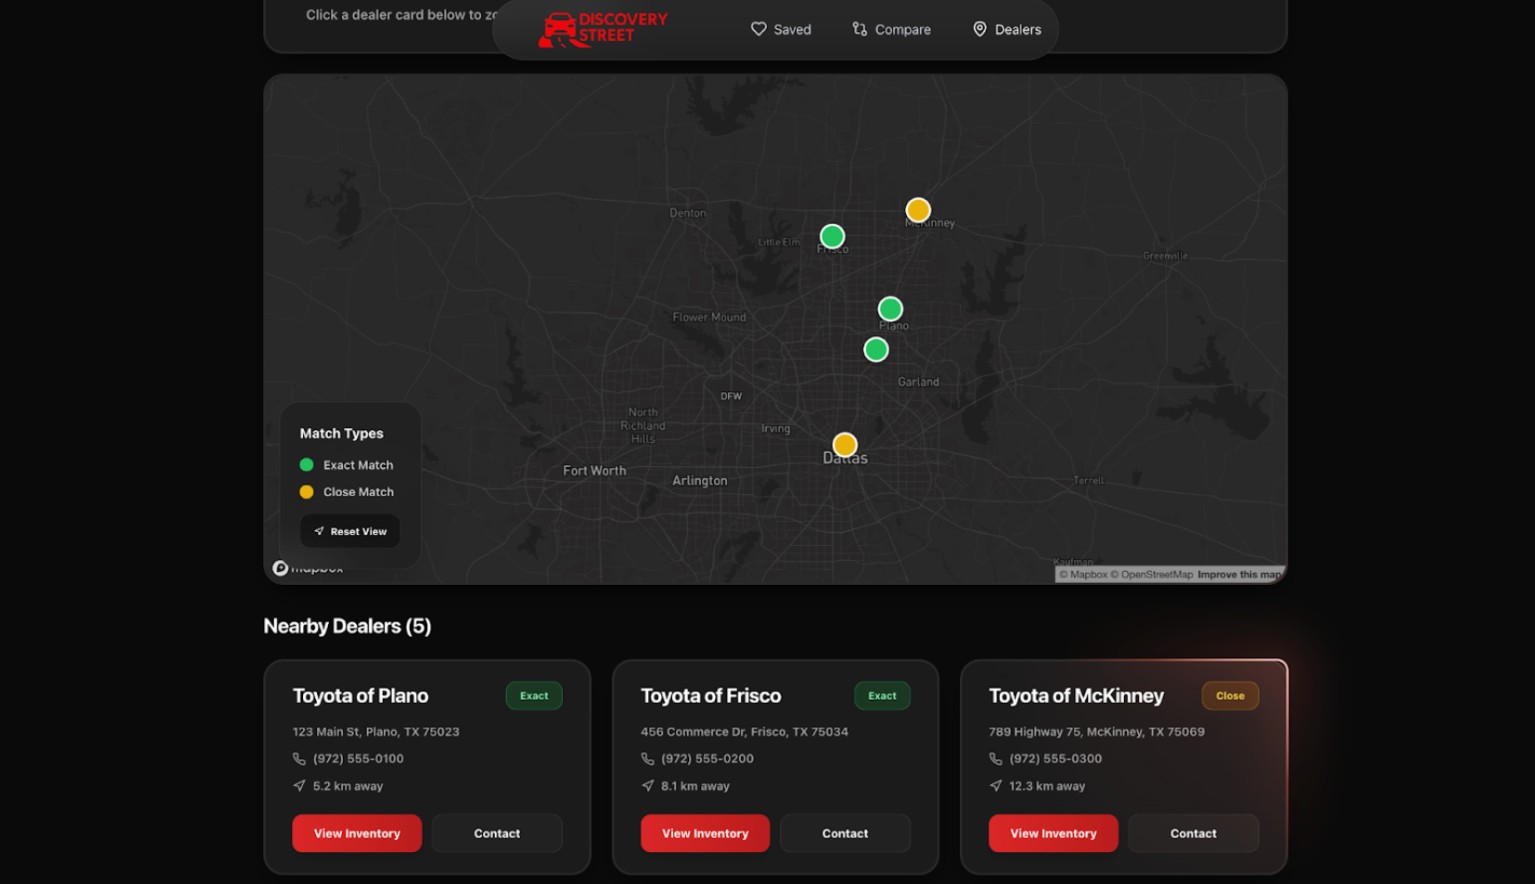Click the Arlington map label
The width and height of the screenshot is (1535, 884).
(700, 481)
